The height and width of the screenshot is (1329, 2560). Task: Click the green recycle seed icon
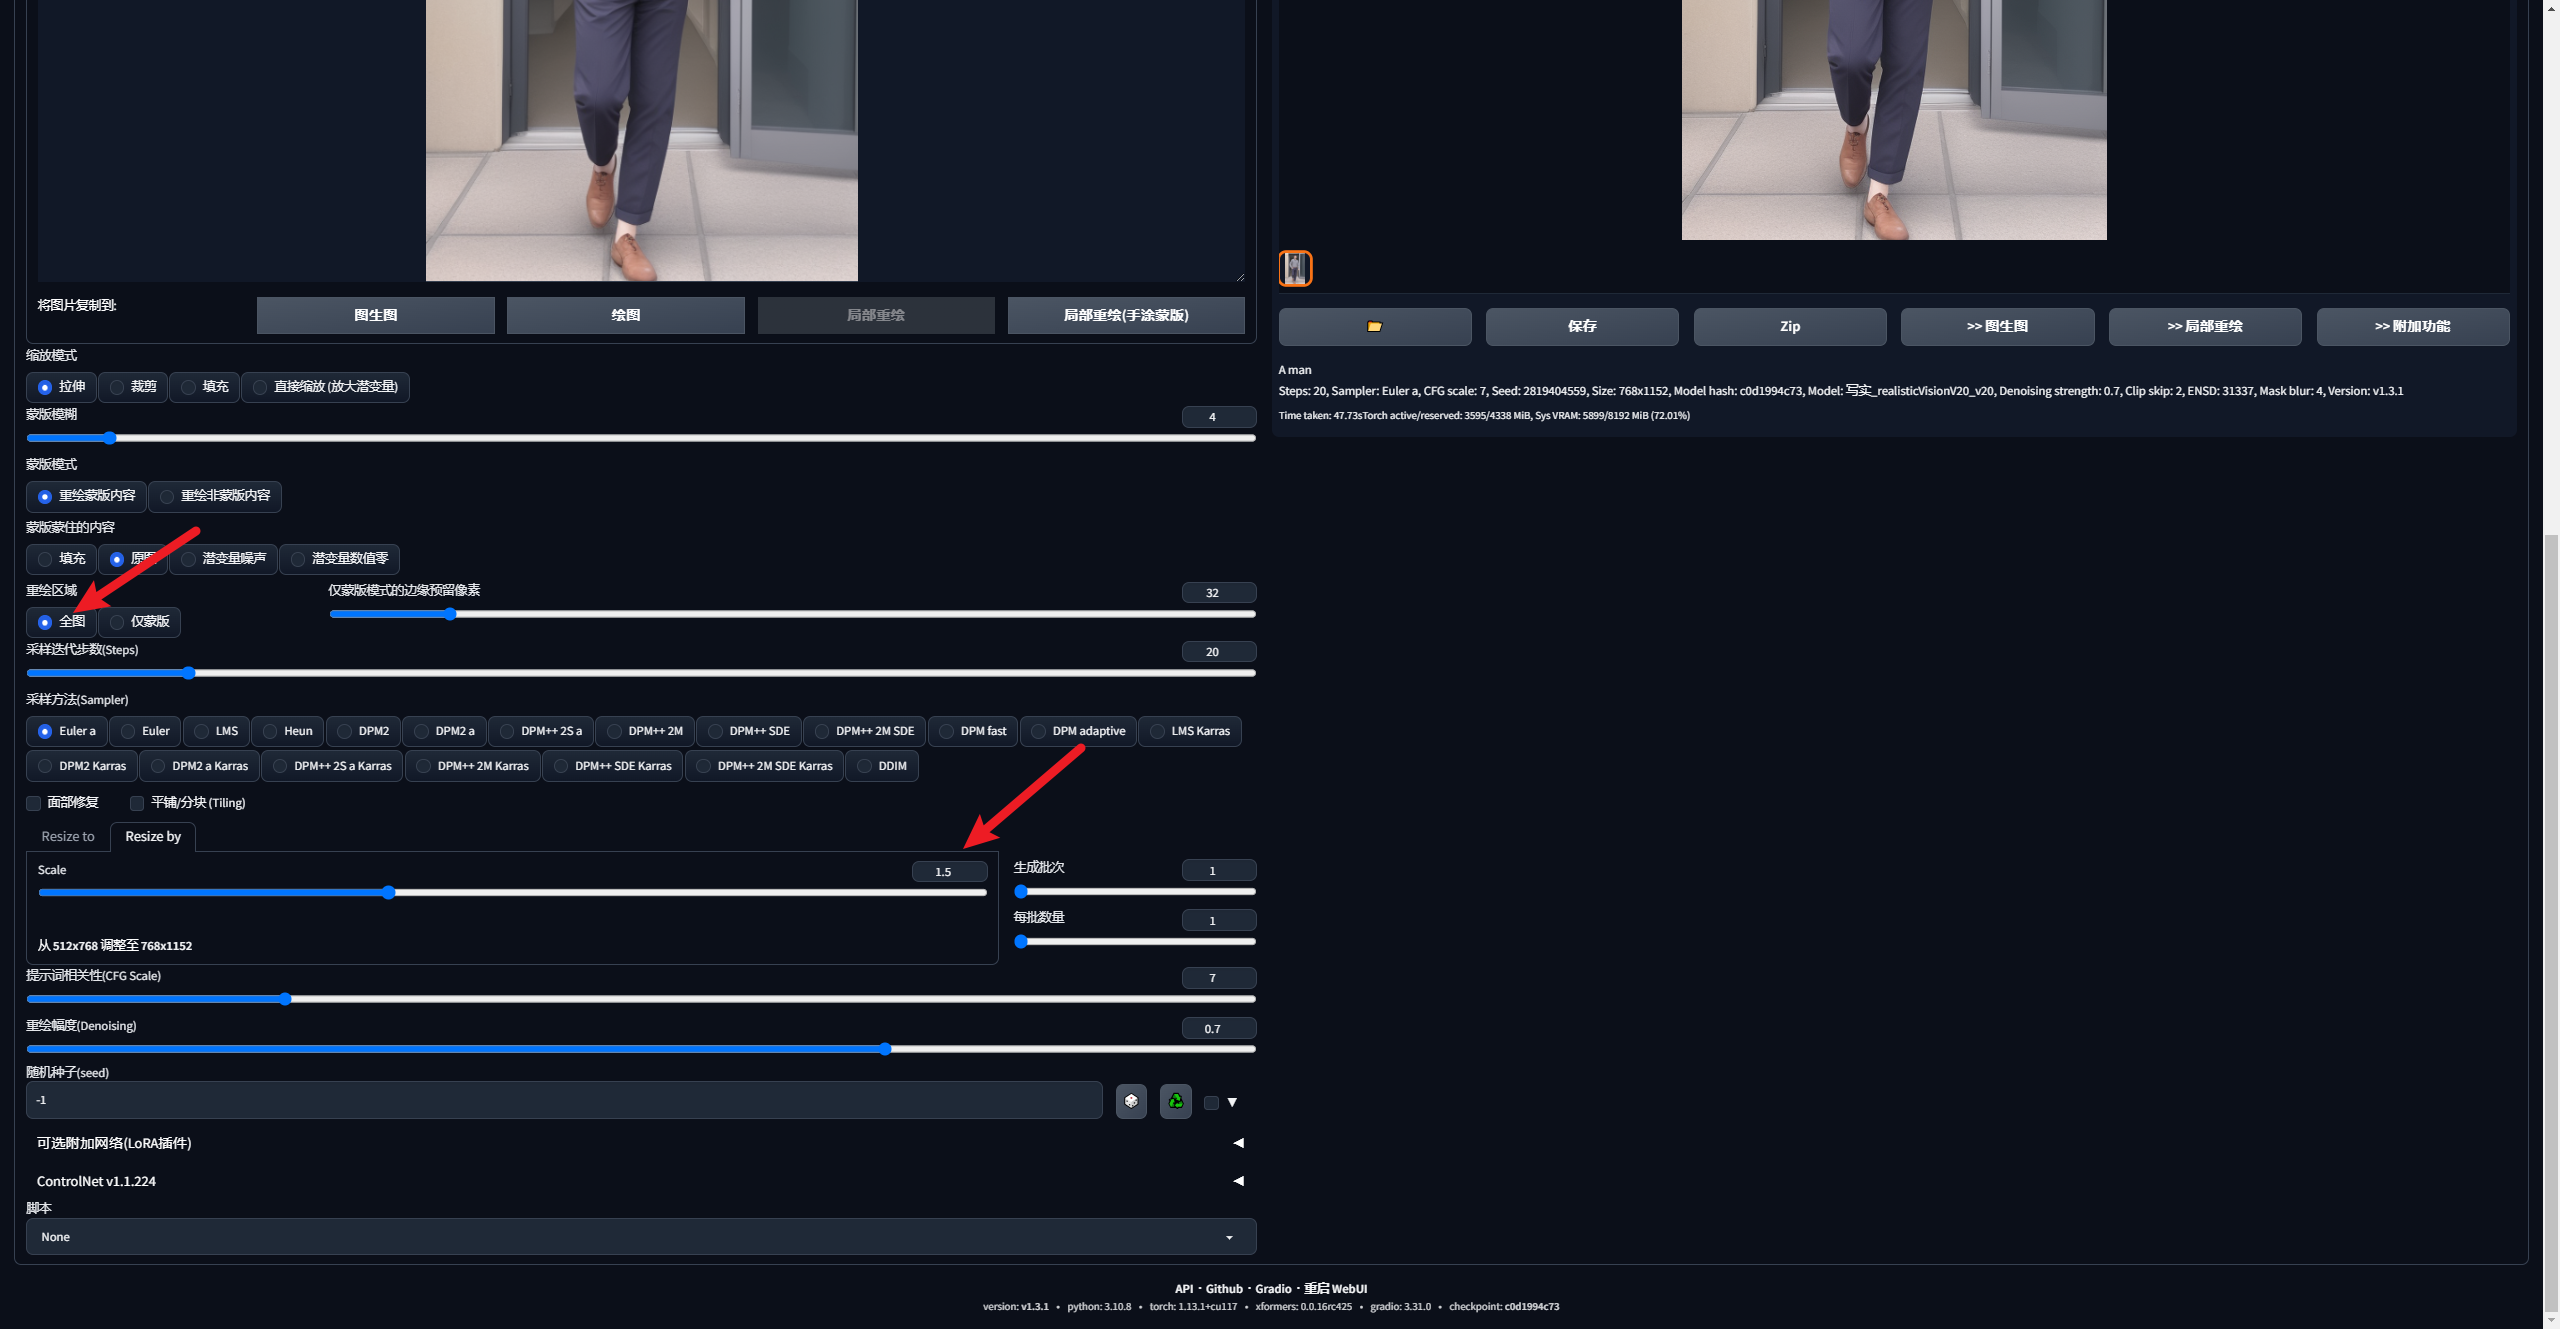(x=1176, y=1101)
